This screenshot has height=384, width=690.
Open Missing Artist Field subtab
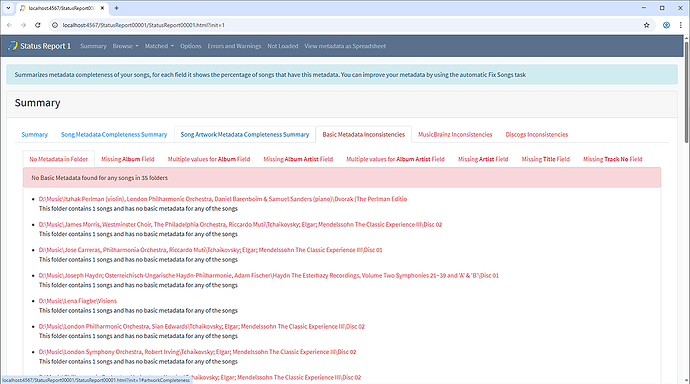(x=483, y=159)
